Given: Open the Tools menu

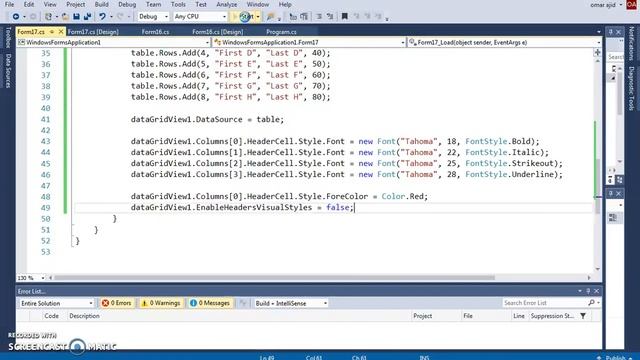Looking at the screenshot, I should pos(178,4).
